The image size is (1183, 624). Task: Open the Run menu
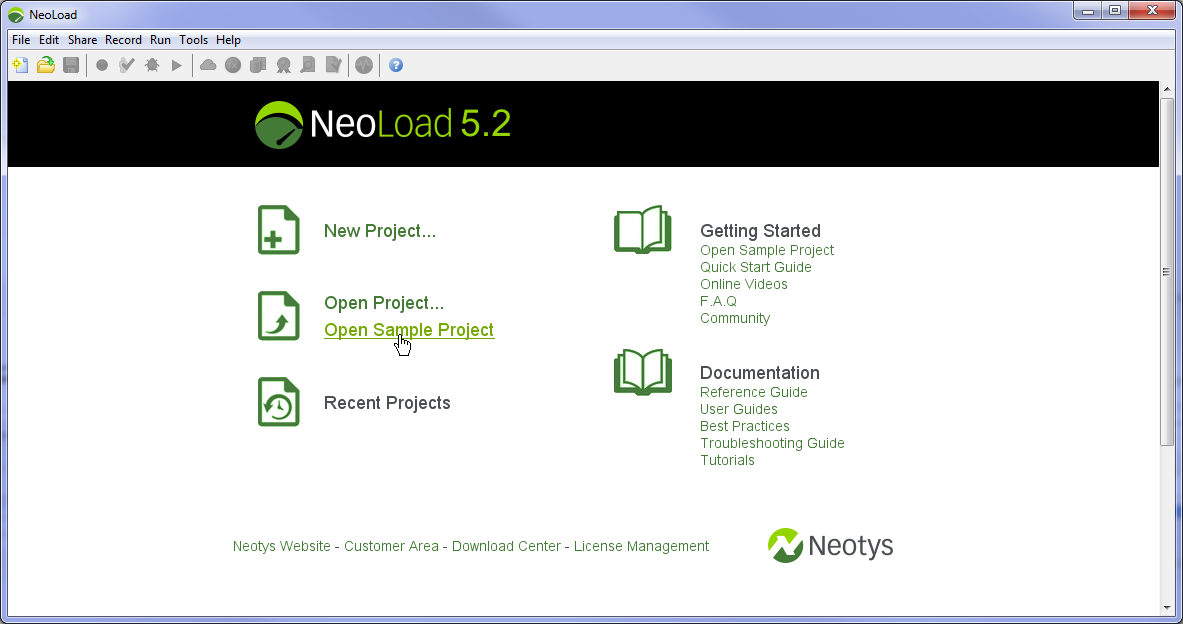pyautogui.click(x=160, y=40)
